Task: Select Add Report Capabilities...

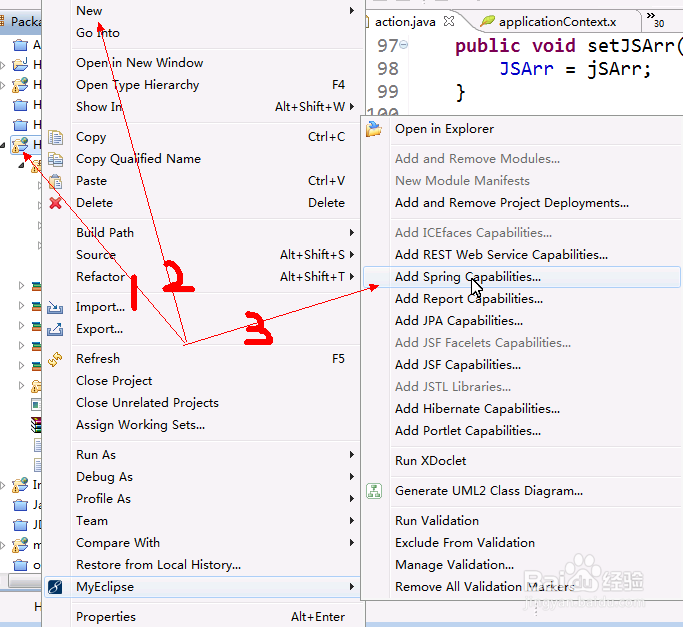Action: (x=522, y=299)
